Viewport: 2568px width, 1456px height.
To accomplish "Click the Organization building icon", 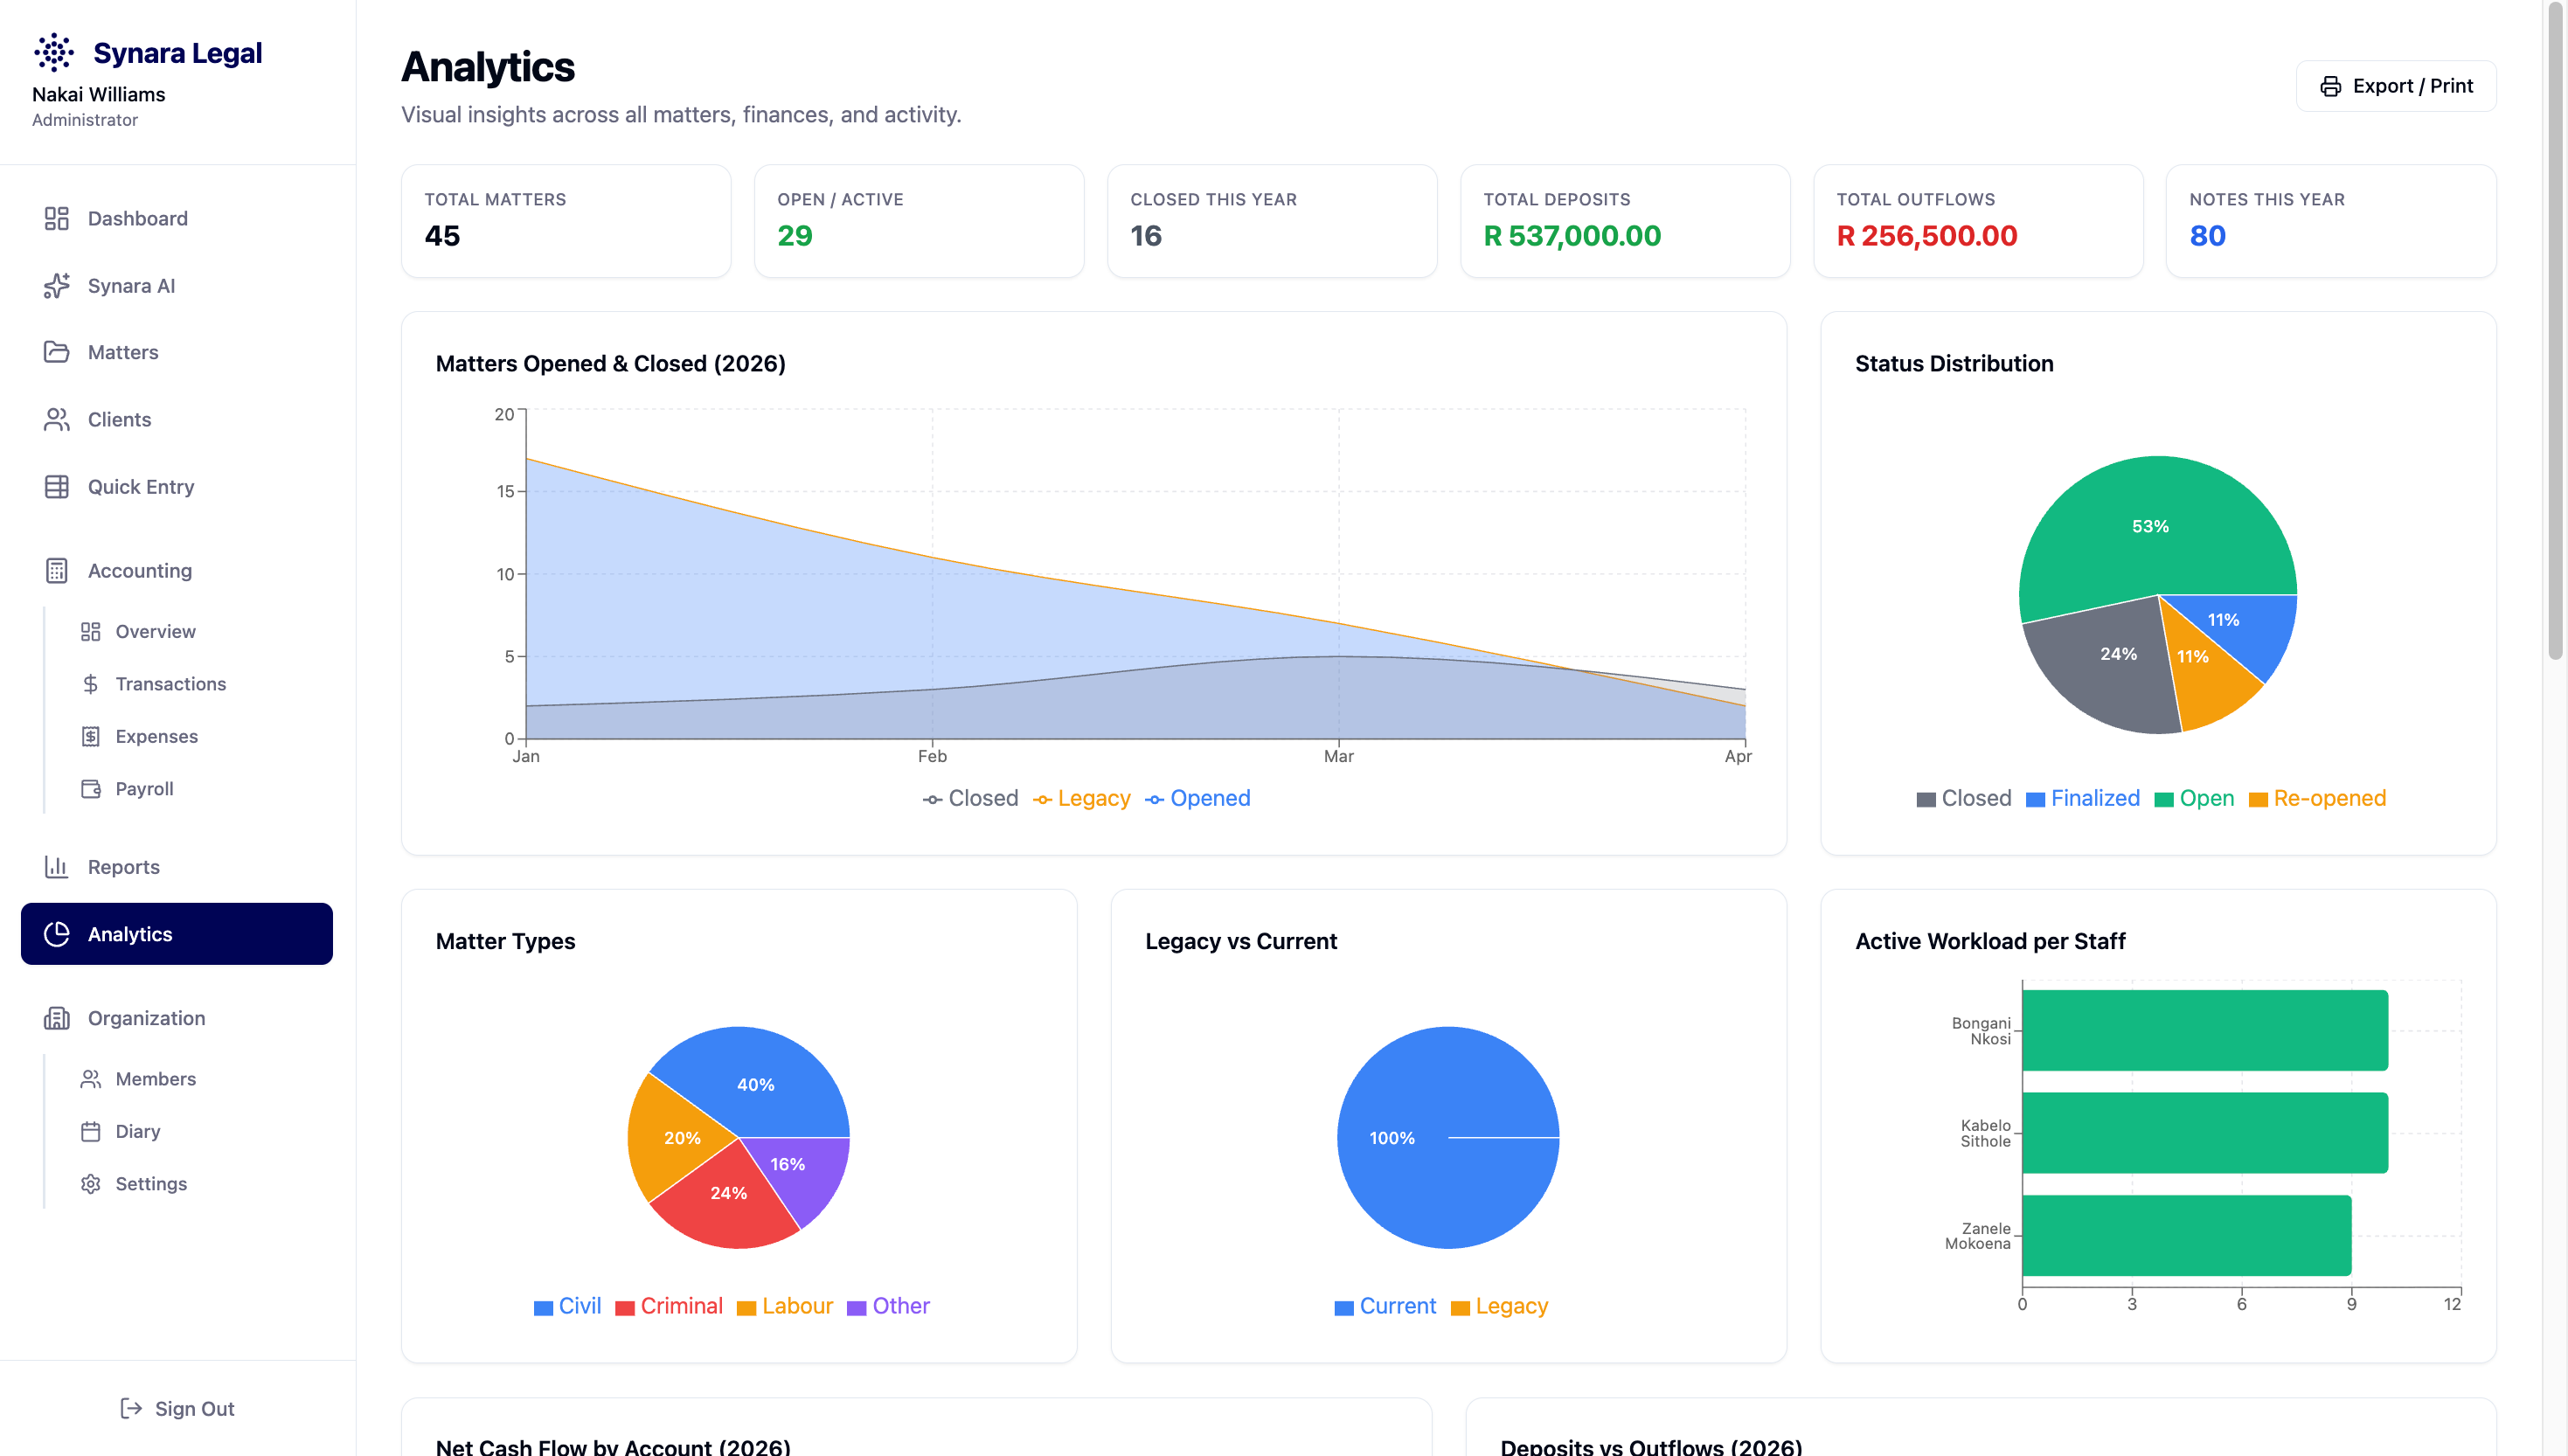I will 56,1017.
